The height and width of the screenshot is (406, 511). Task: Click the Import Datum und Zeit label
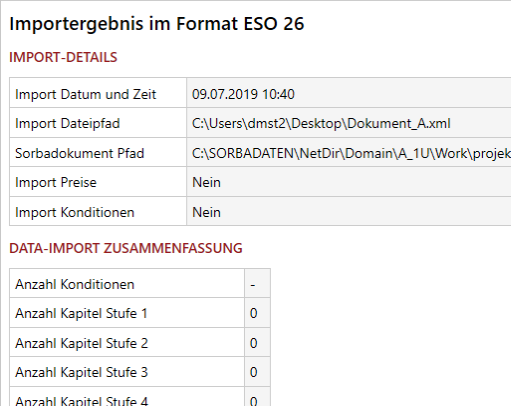[x=85, y=94]
